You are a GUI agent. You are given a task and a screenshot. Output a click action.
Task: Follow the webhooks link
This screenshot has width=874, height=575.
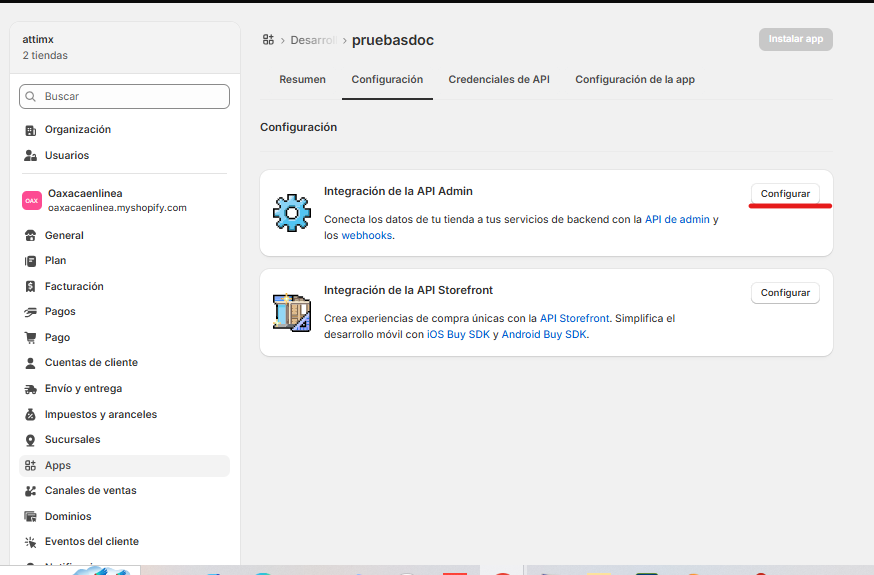click(x=367, y=236)
